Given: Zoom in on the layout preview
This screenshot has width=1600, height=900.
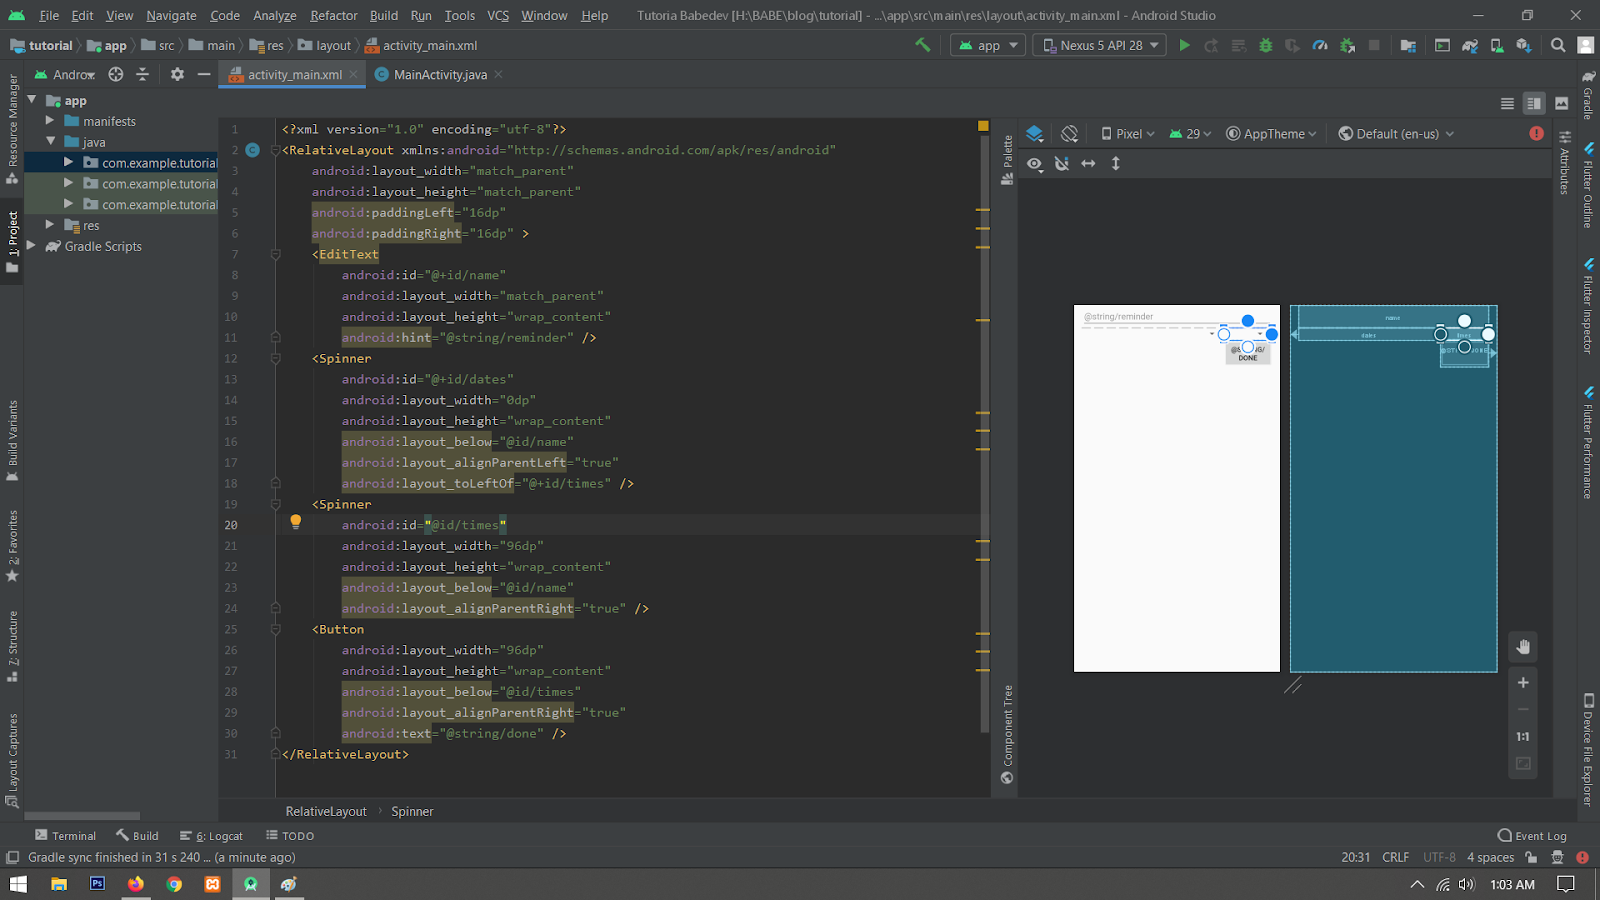Looking at the screenshot, I should point(1523,683).
